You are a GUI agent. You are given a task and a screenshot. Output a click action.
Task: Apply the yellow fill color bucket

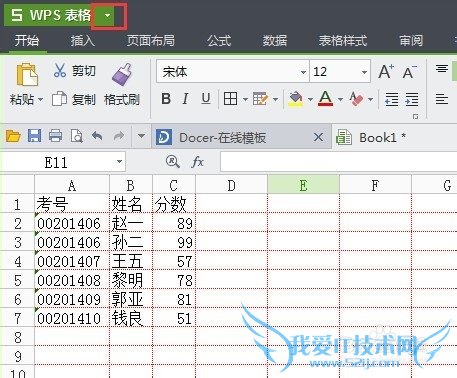[x=296, y=99]
